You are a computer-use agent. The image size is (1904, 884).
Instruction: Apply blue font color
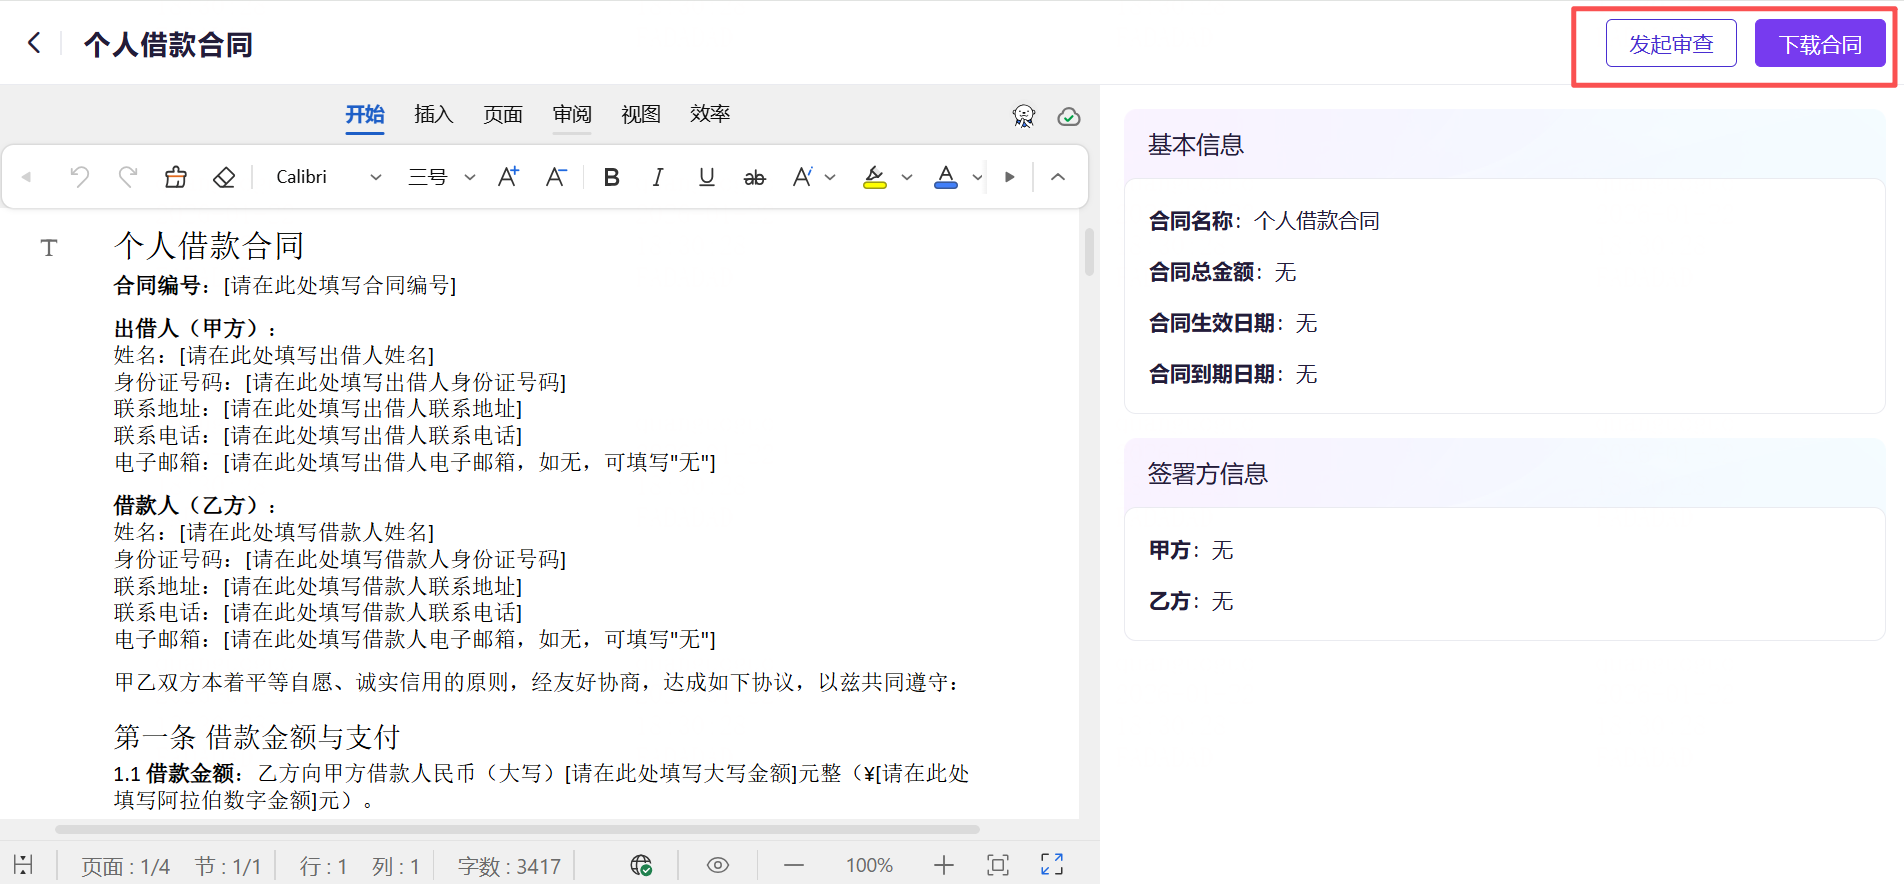pyautogui.click(x=946, y=177)
